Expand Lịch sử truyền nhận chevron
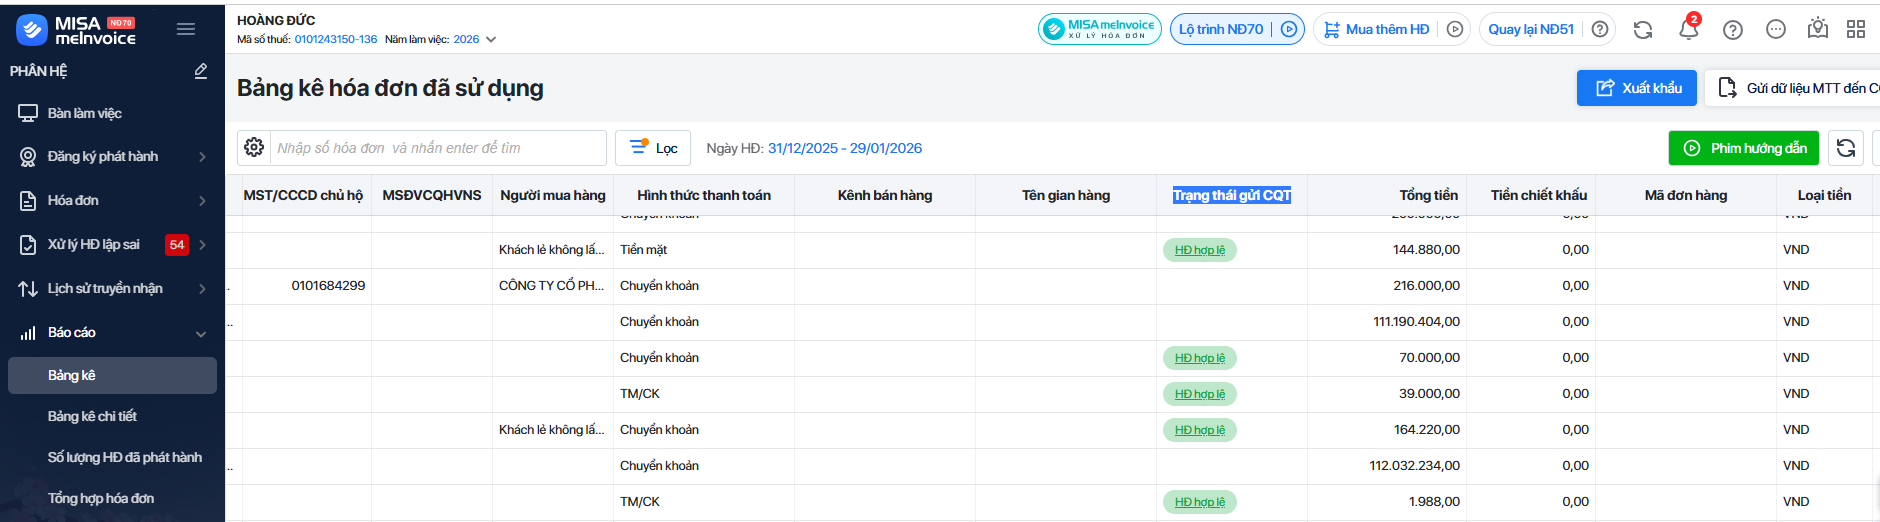 pos(202,289)
